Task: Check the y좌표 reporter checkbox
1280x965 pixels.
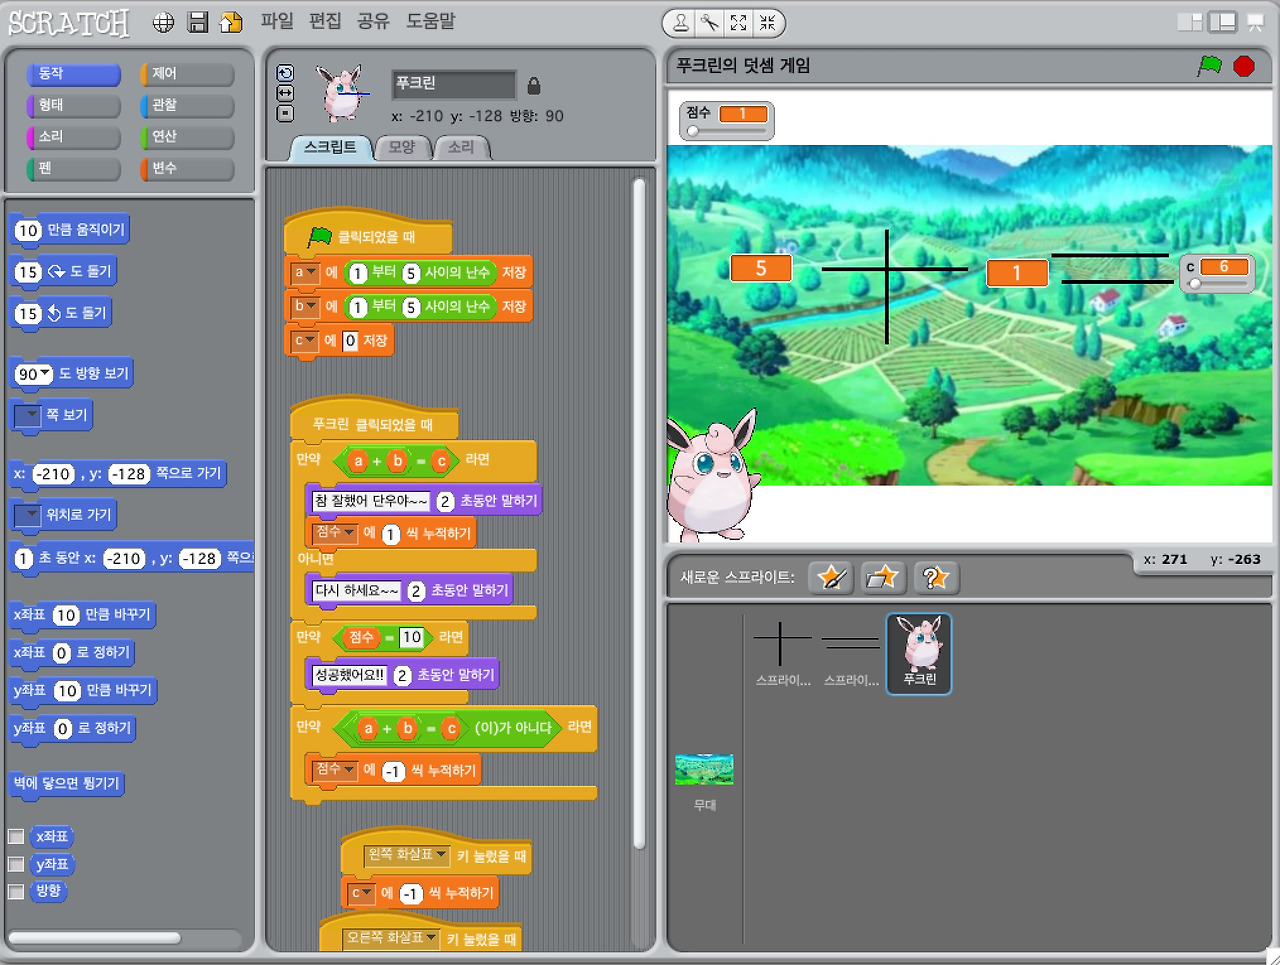Action: coord(16,864)
